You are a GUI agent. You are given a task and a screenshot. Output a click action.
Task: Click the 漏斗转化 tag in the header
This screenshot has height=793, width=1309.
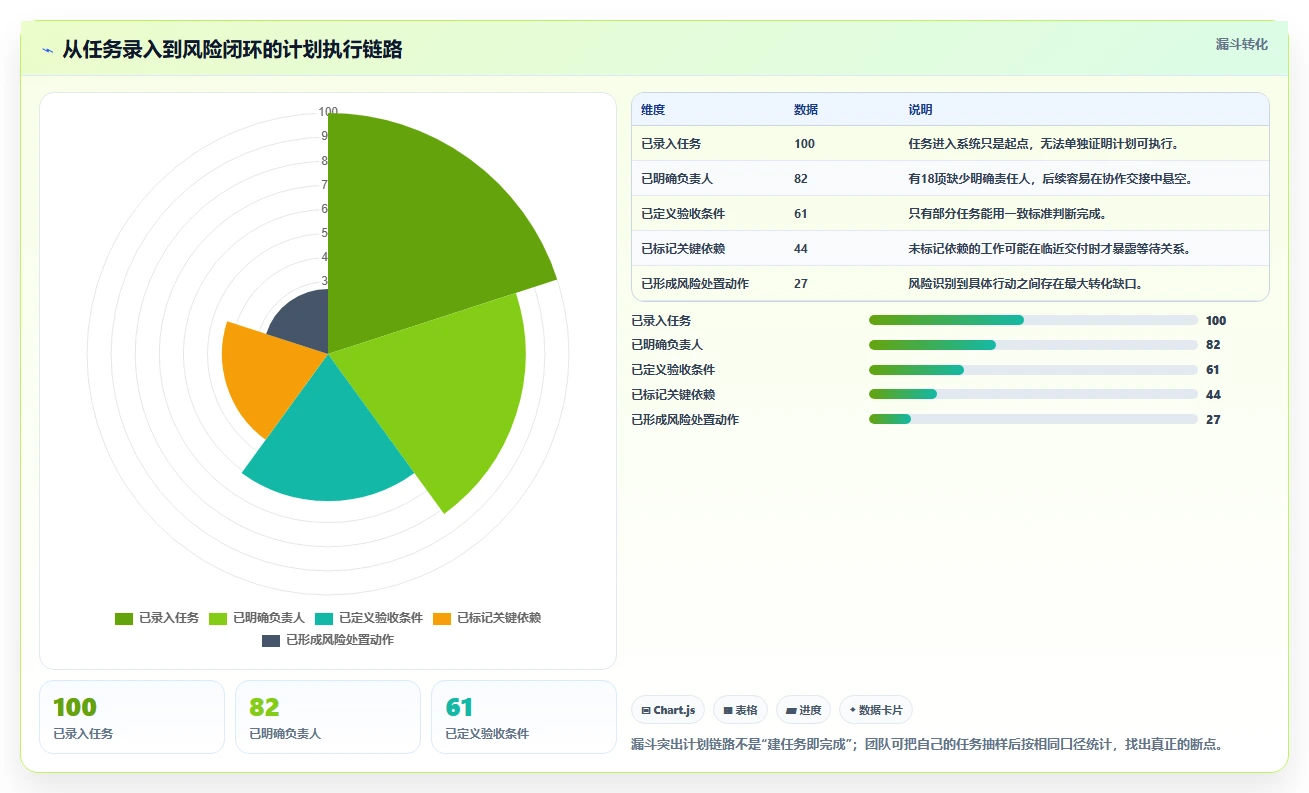1242,44
